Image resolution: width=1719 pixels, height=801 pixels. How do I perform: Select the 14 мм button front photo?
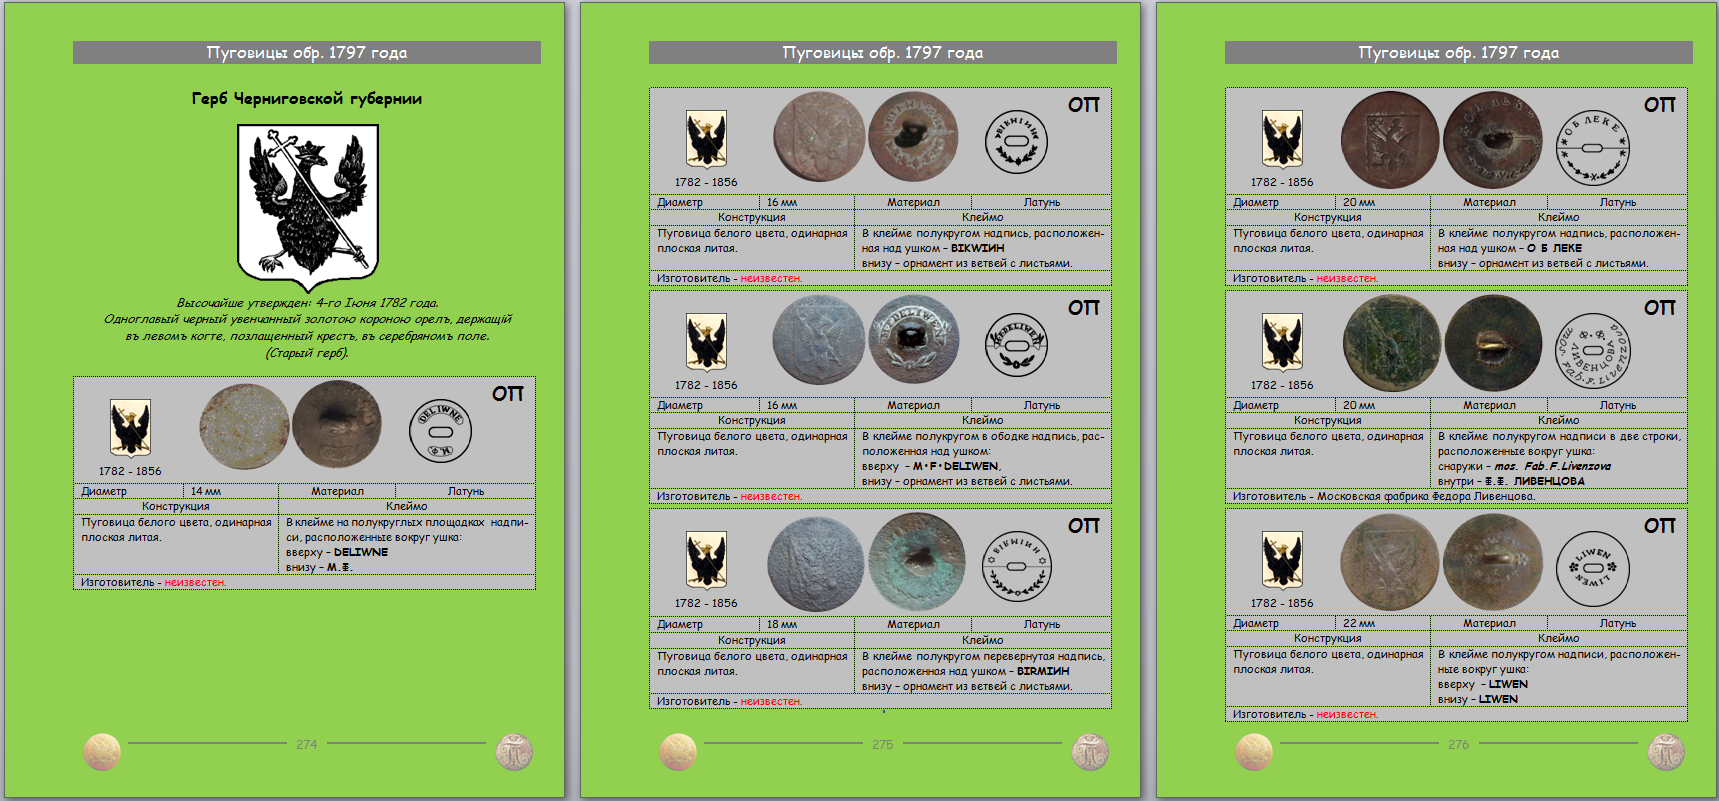(244, 428)
